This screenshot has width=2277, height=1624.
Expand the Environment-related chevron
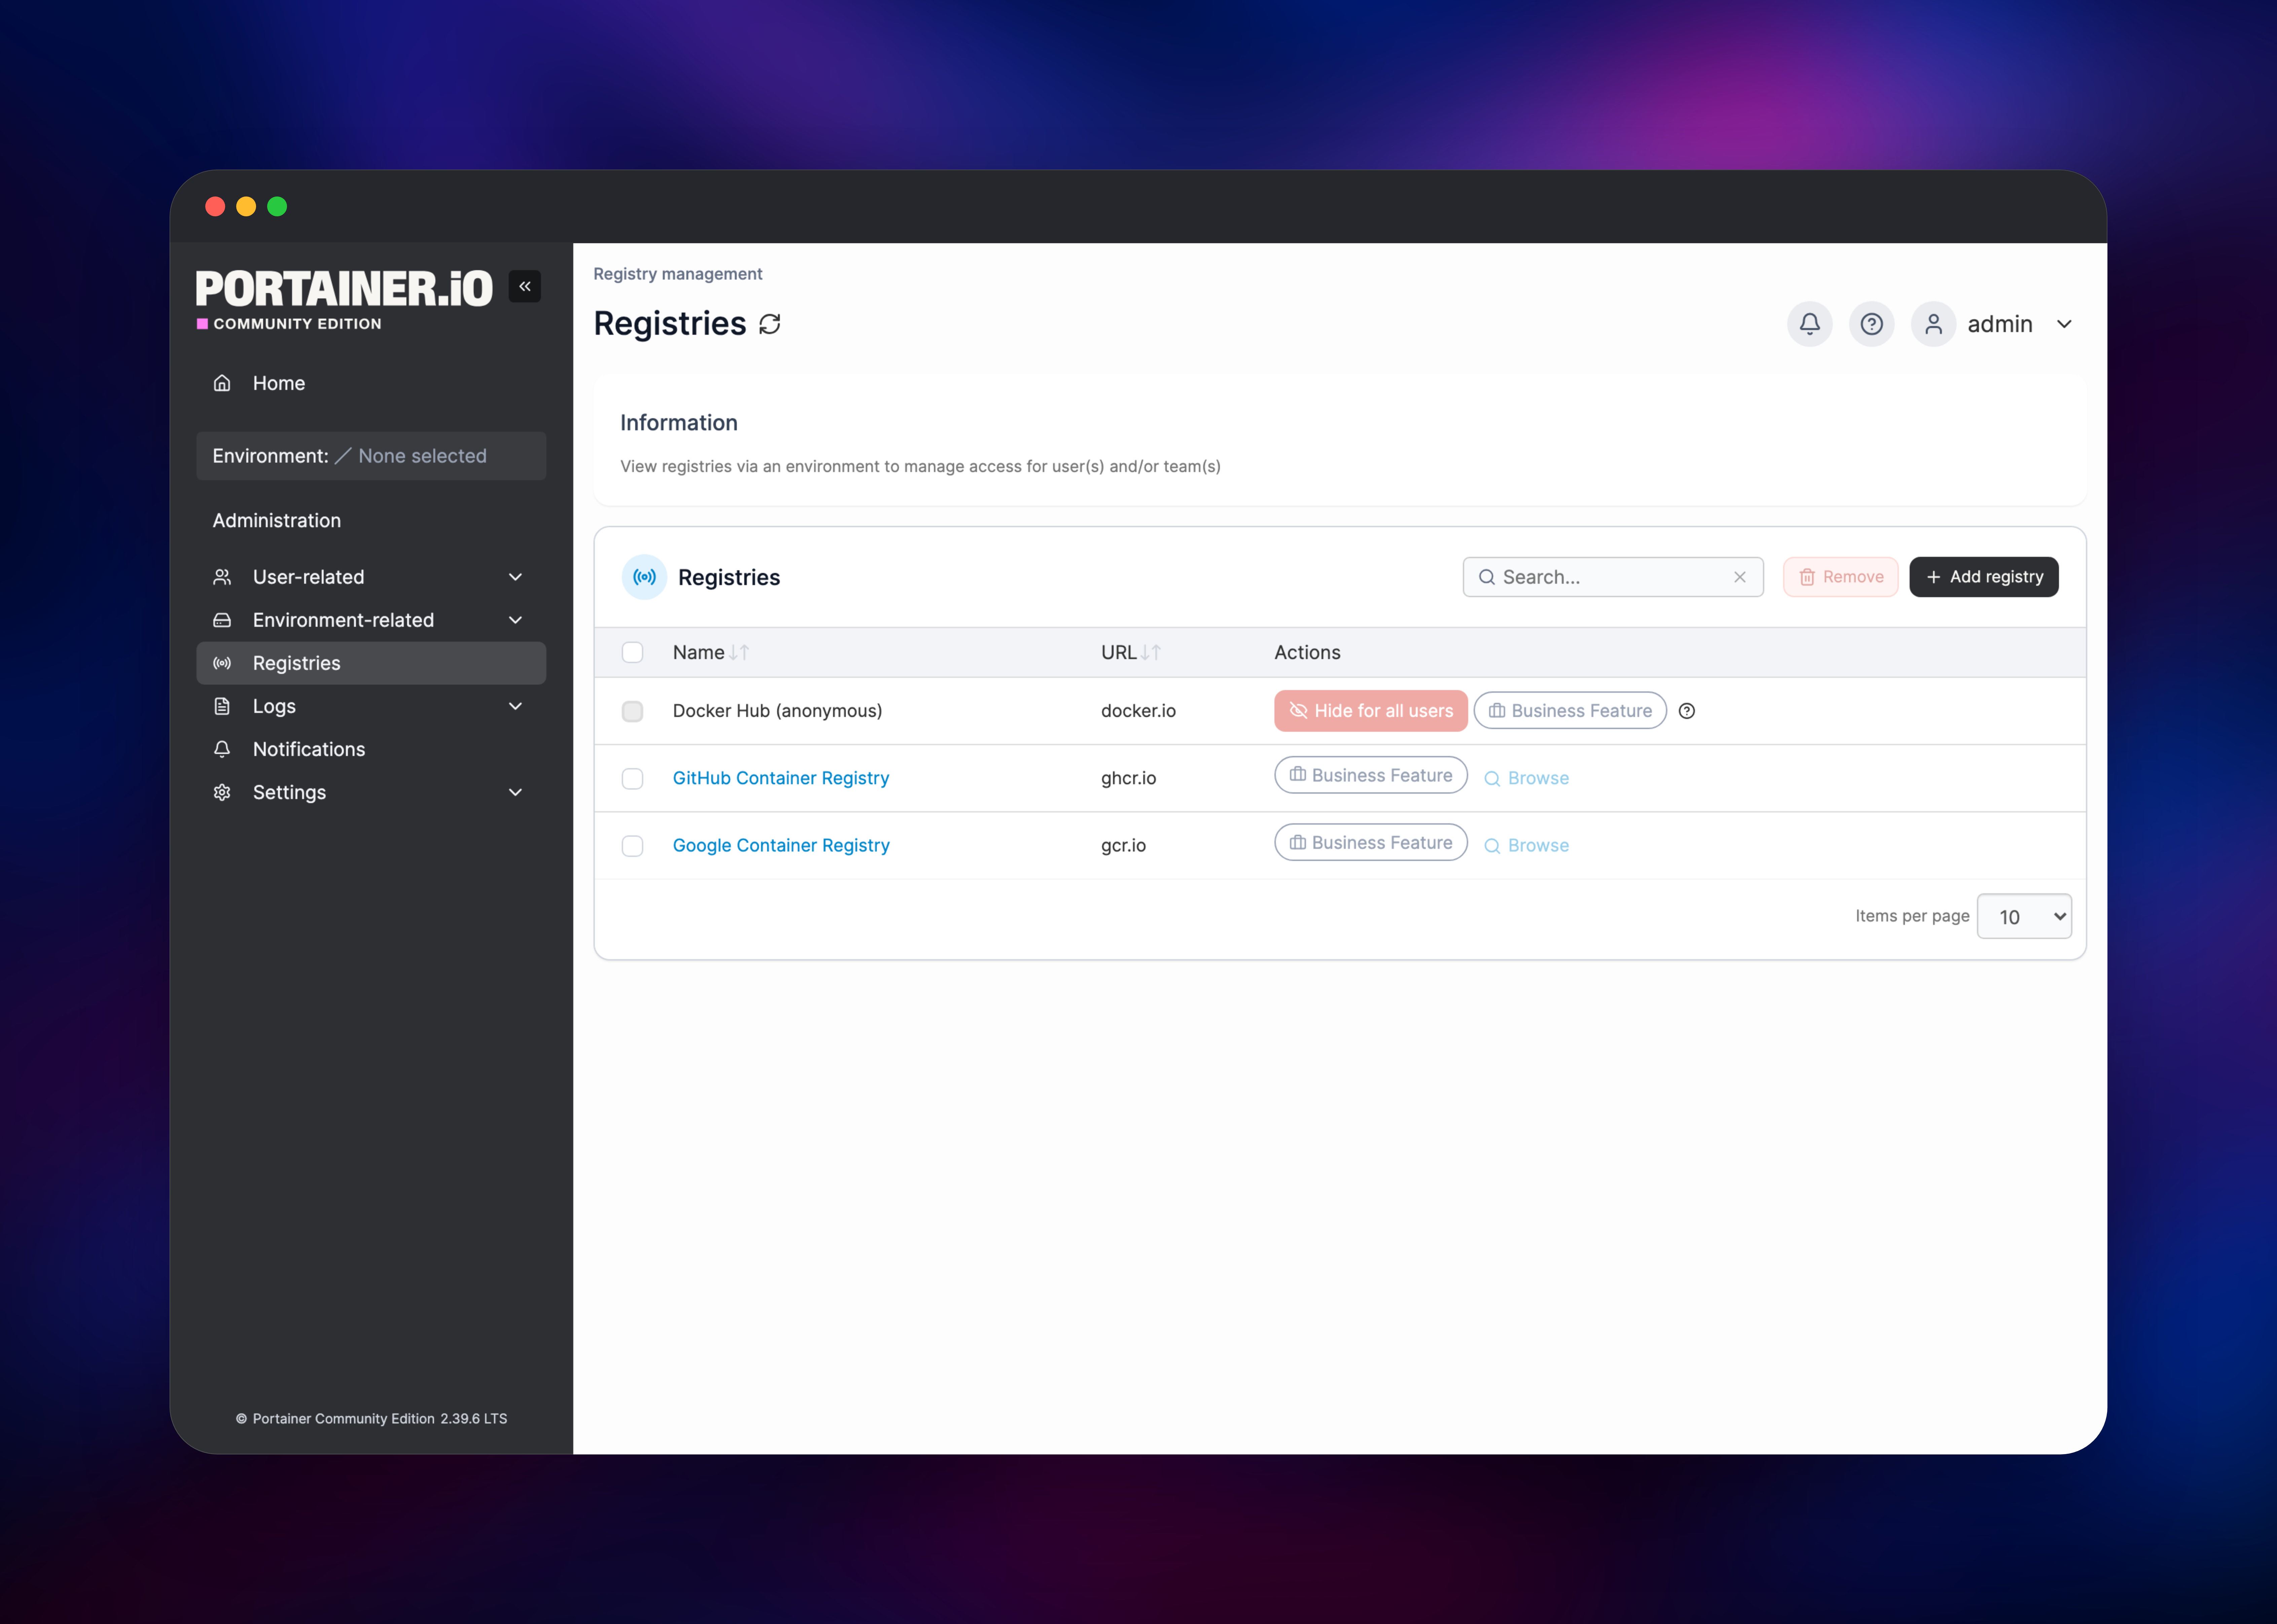[515, 620]
